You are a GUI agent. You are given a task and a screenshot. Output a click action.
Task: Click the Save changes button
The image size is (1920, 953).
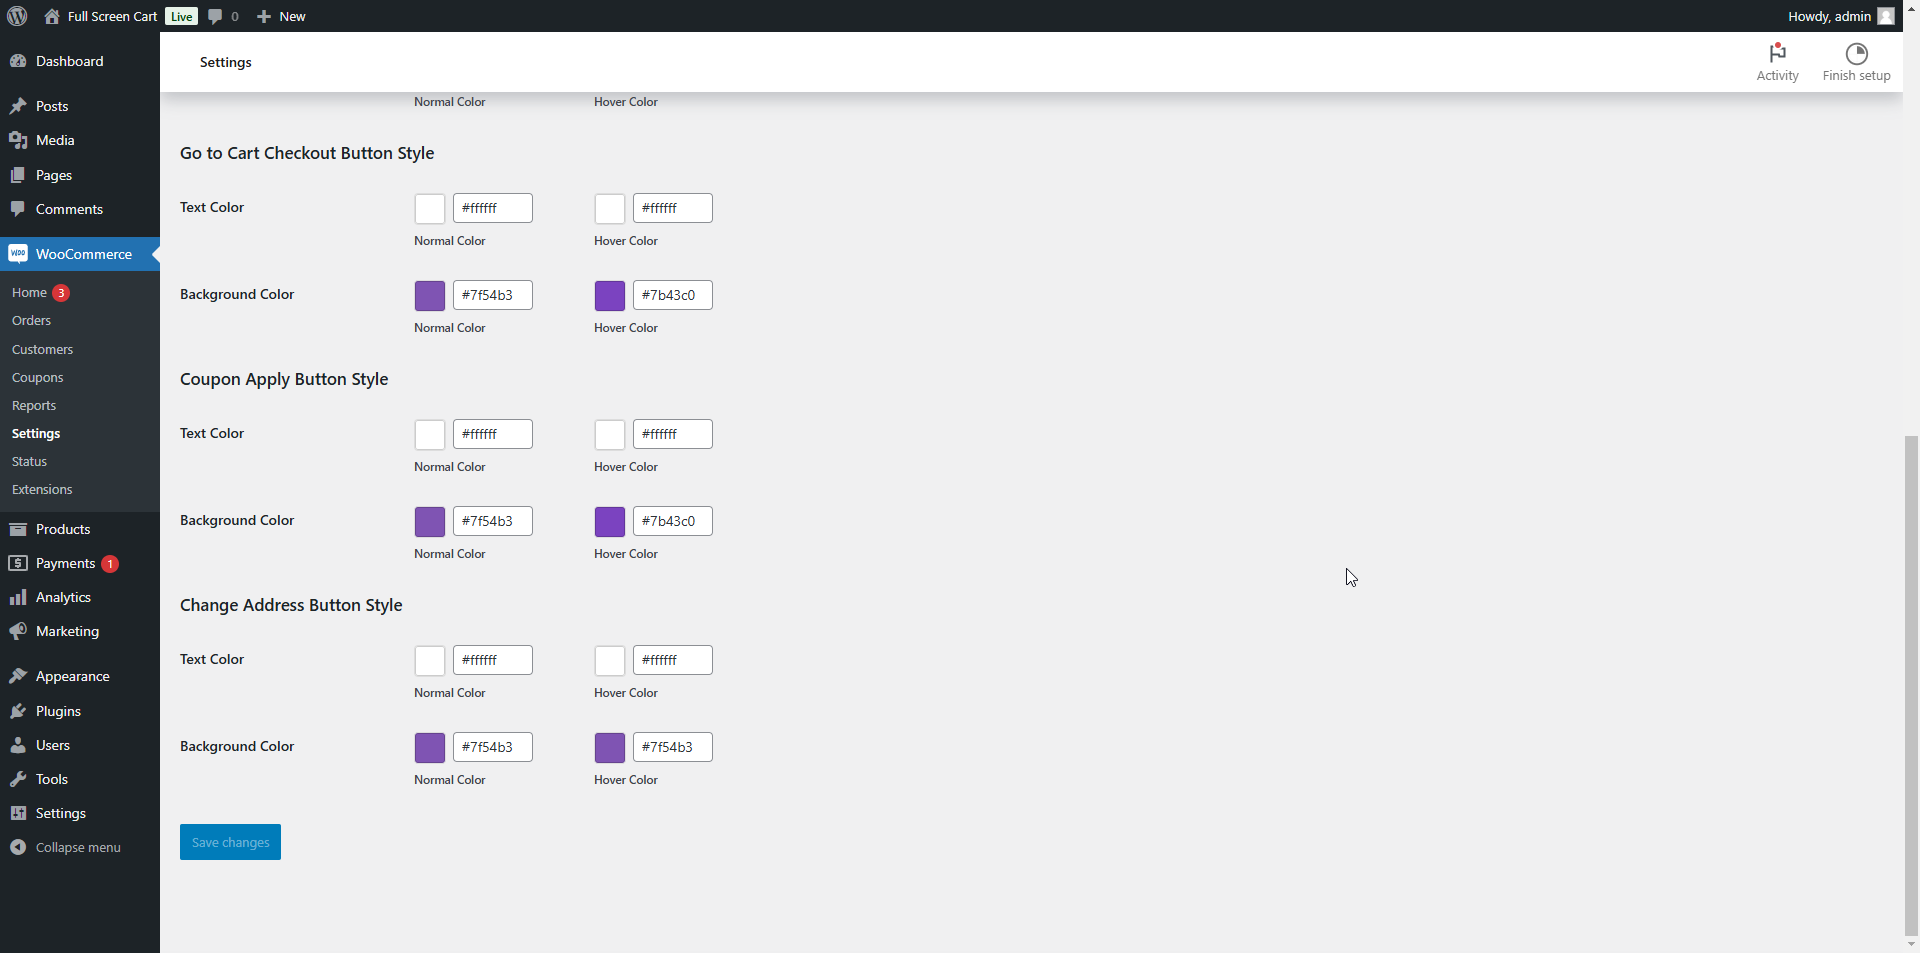click(x=230, y=842)
